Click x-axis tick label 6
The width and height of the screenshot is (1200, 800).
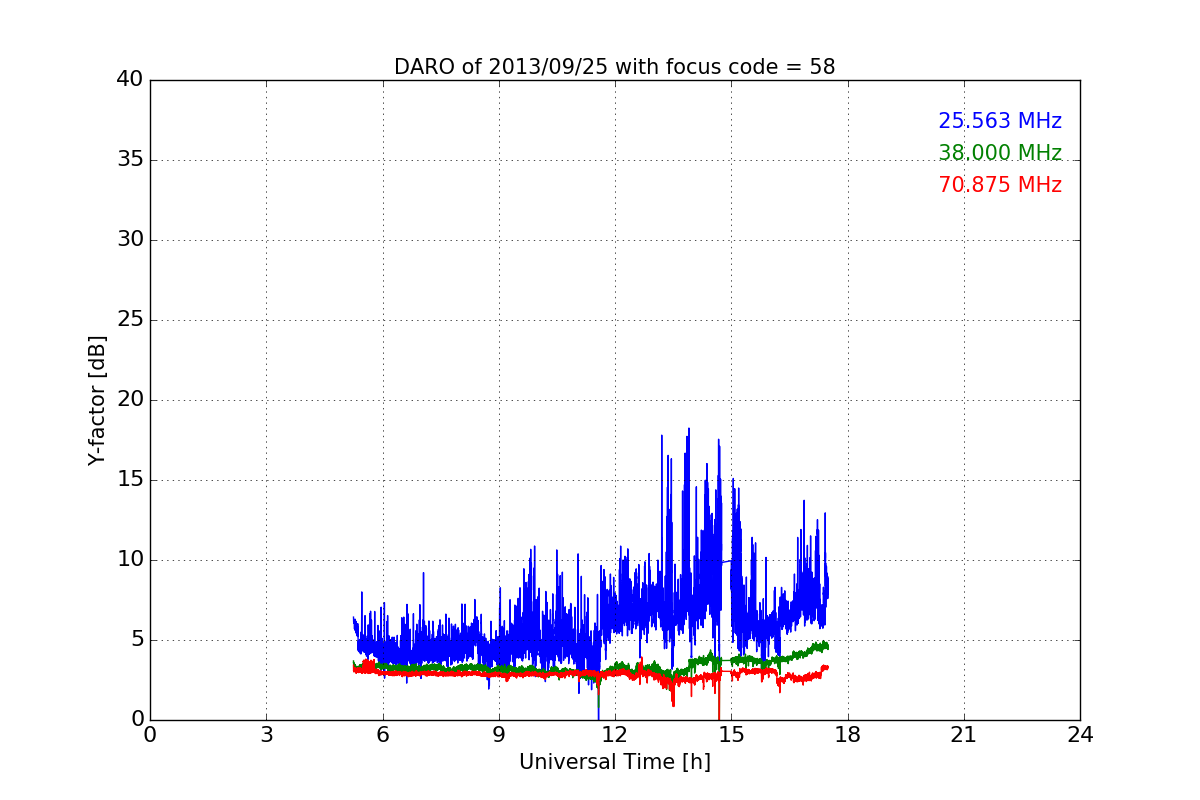[382, 735]
